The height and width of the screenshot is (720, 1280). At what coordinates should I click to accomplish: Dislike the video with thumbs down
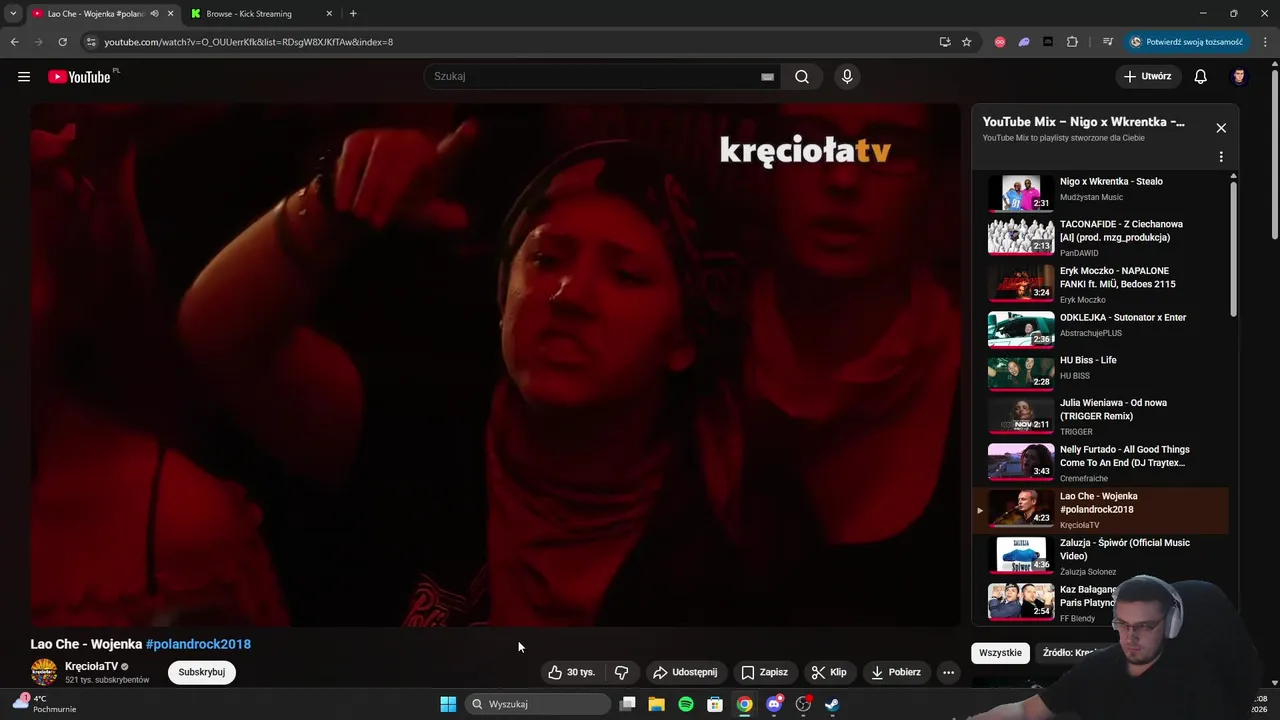click(621, 672)
